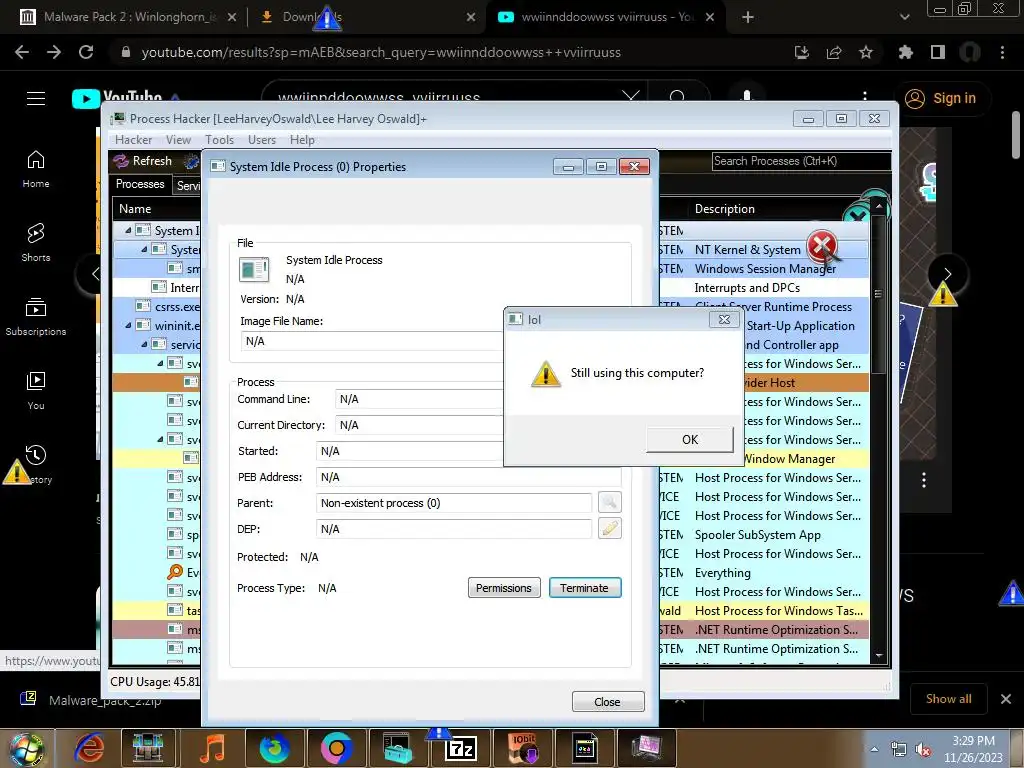Select the Interrupts and DPCs row

[x=747, y=287]
